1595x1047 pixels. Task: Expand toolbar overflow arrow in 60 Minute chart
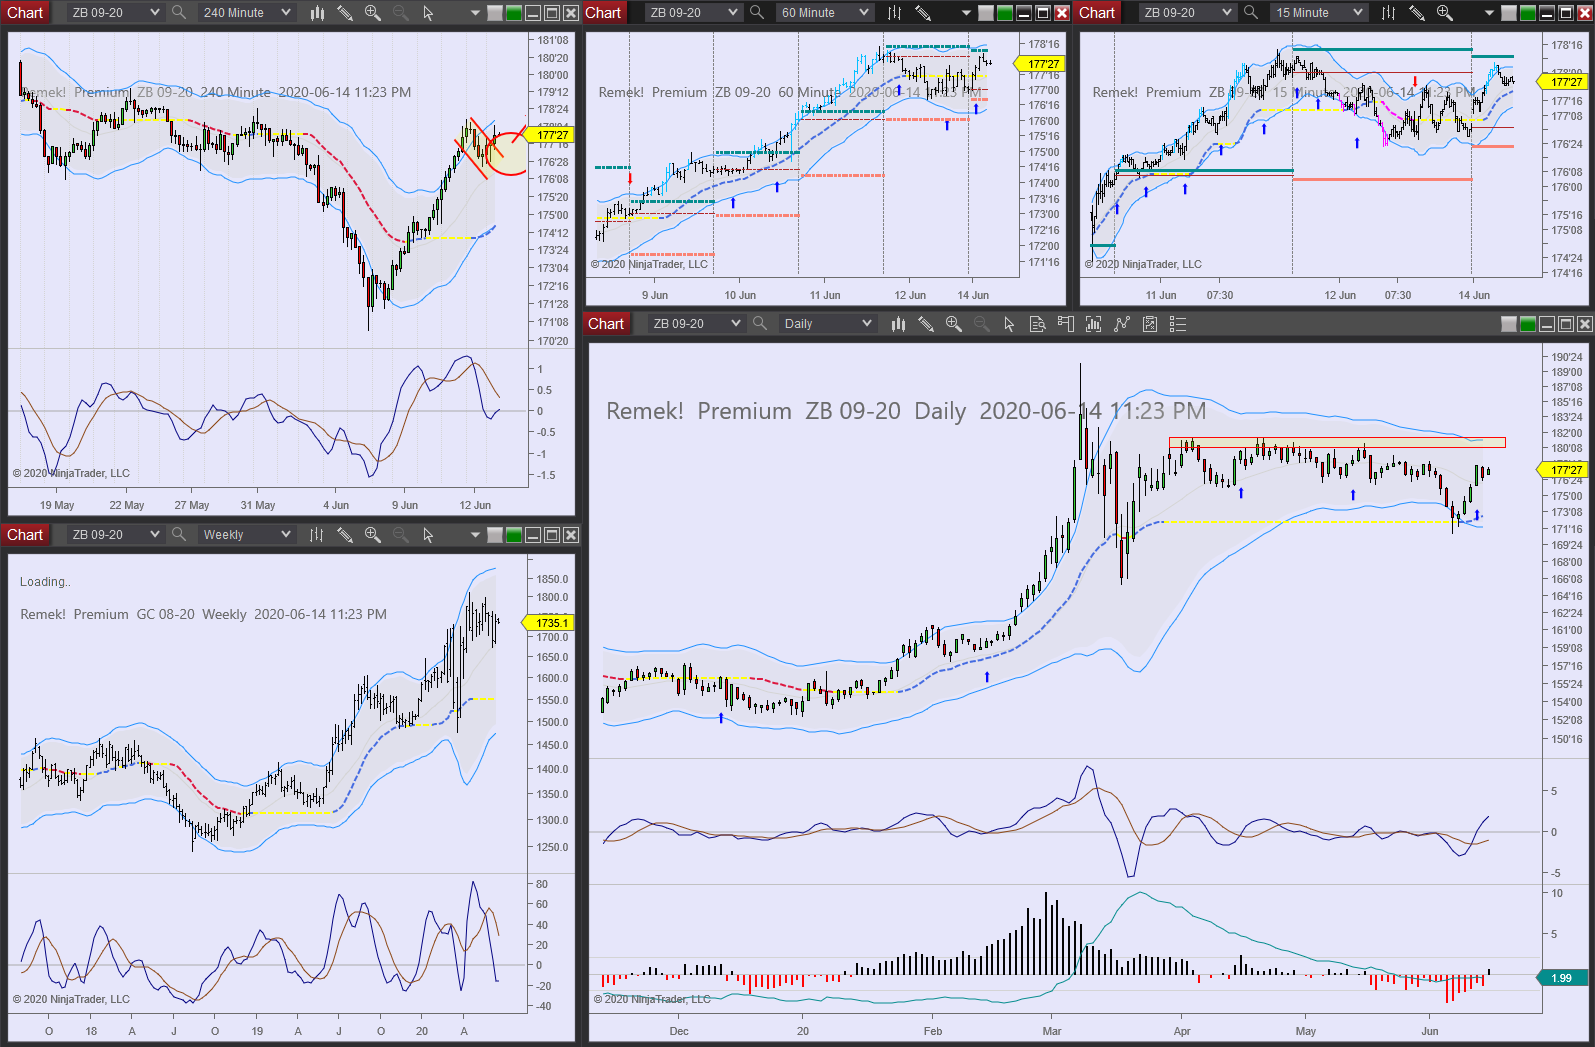(x=965, y=14)
